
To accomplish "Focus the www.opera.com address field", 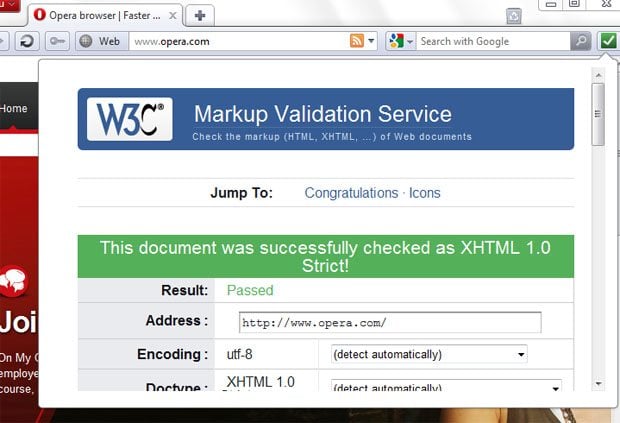I will (239, 41).
